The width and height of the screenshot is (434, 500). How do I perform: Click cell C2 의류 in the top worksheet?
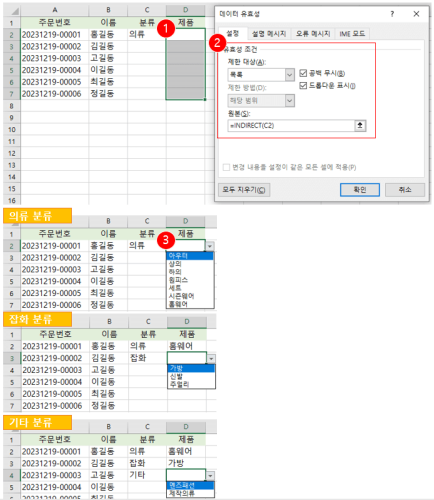click(147, 34)
